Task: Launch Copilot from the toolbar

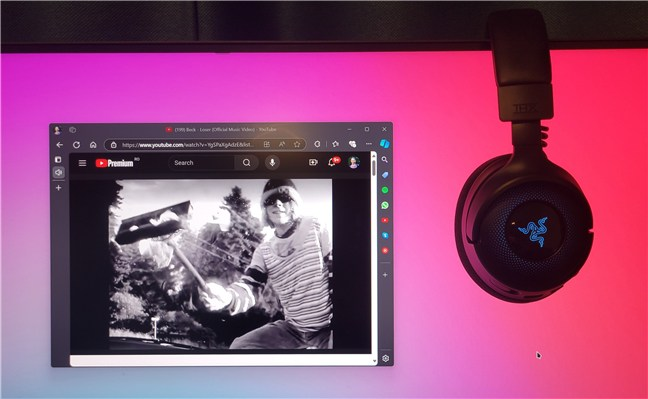Action: point(384,143)
